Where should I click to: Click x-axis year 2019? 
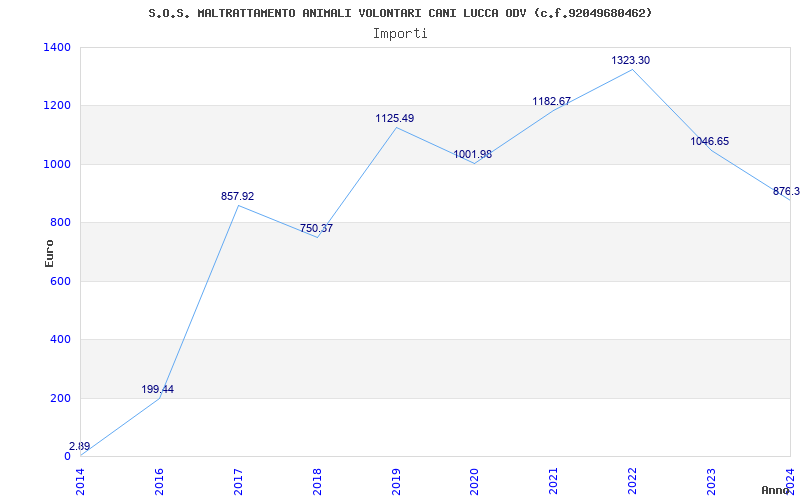coord(396,481)
